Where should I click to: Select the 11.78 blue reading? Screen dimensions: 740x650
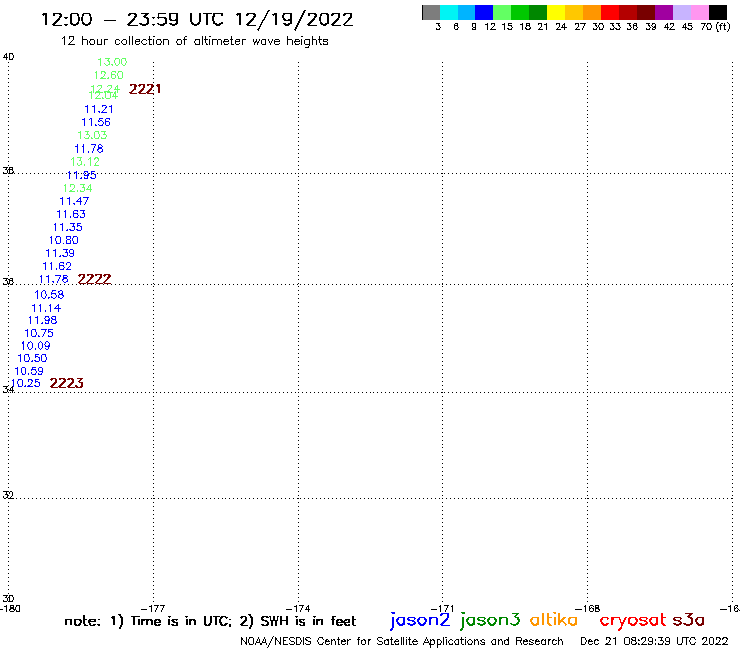click(x=89, y=149)
